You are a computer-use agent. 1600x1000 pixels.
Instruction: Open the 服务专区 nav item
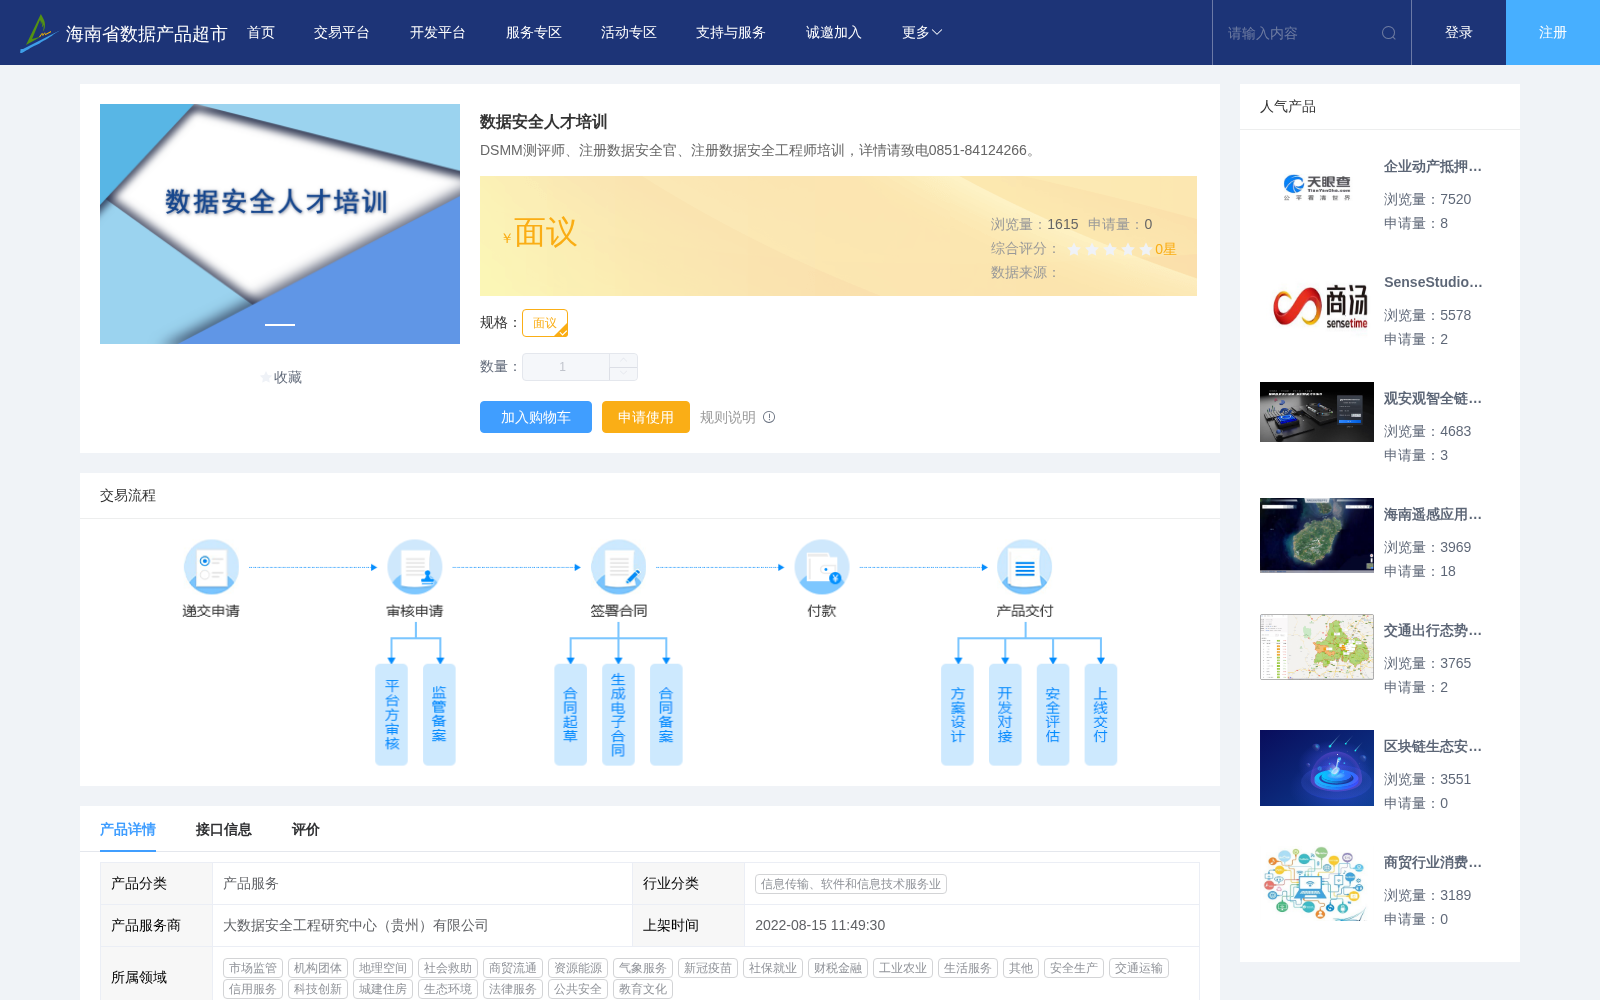[534, 33]
